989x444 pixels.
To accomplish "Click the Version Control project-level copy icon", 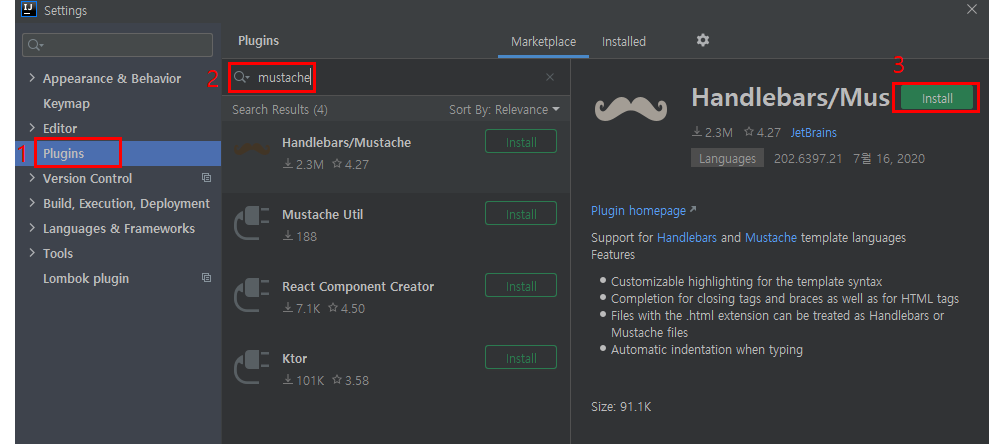I will tap(206, 178).
